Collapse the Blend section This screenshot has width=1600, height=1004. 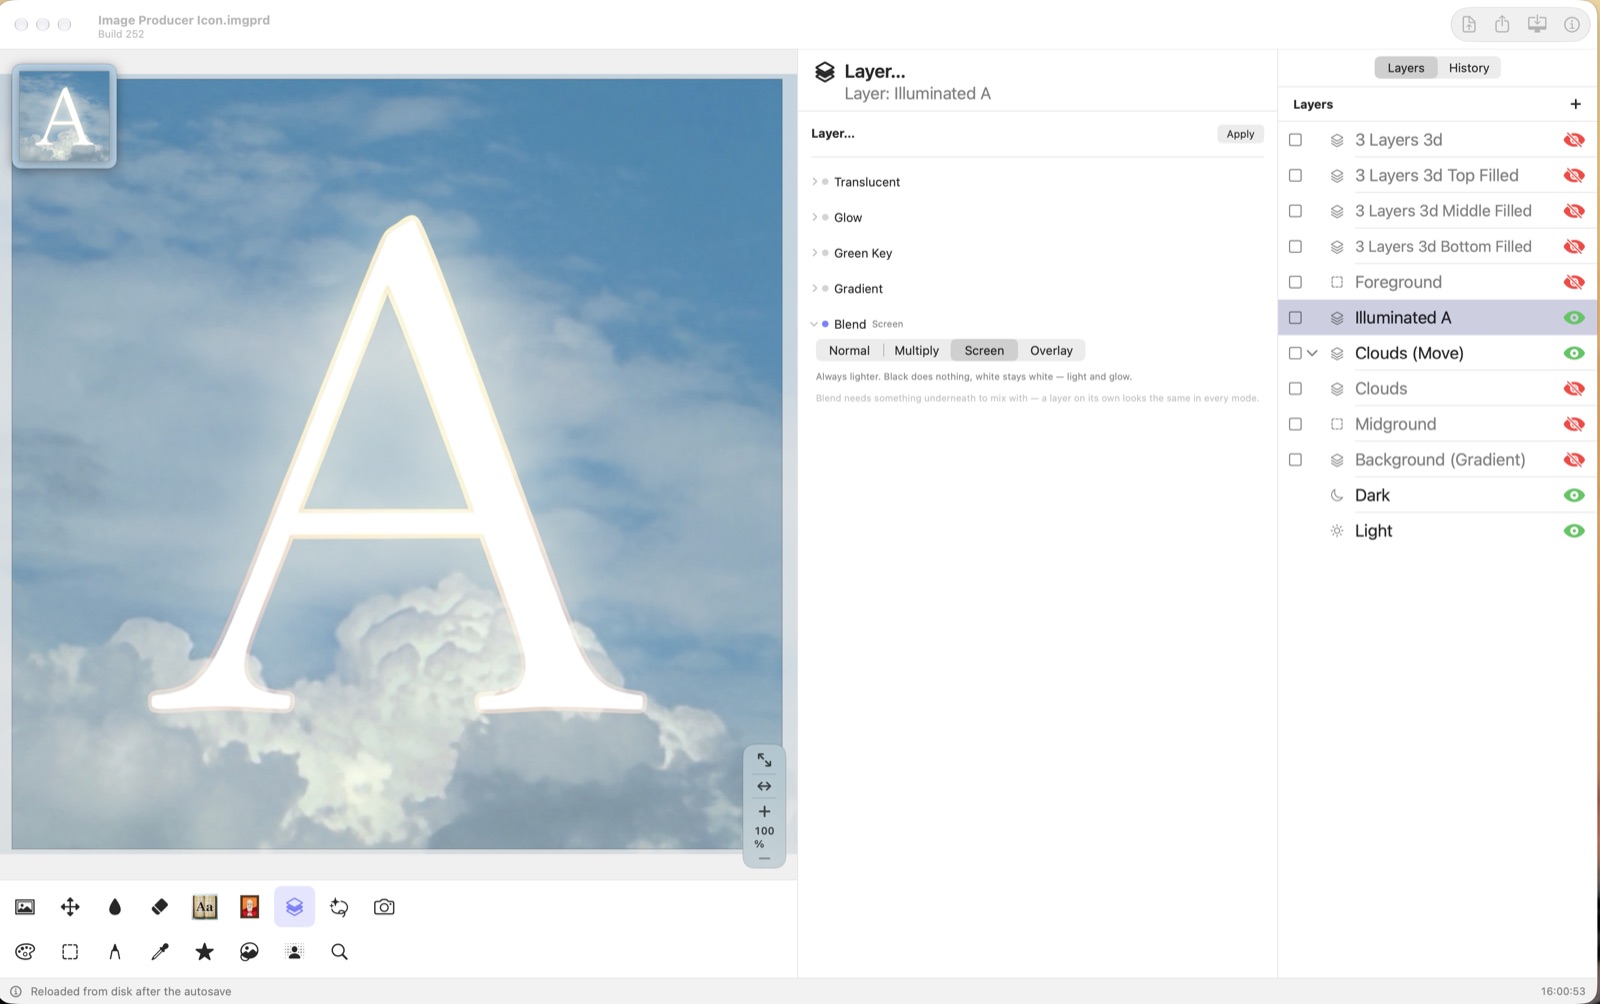[814, 324]
